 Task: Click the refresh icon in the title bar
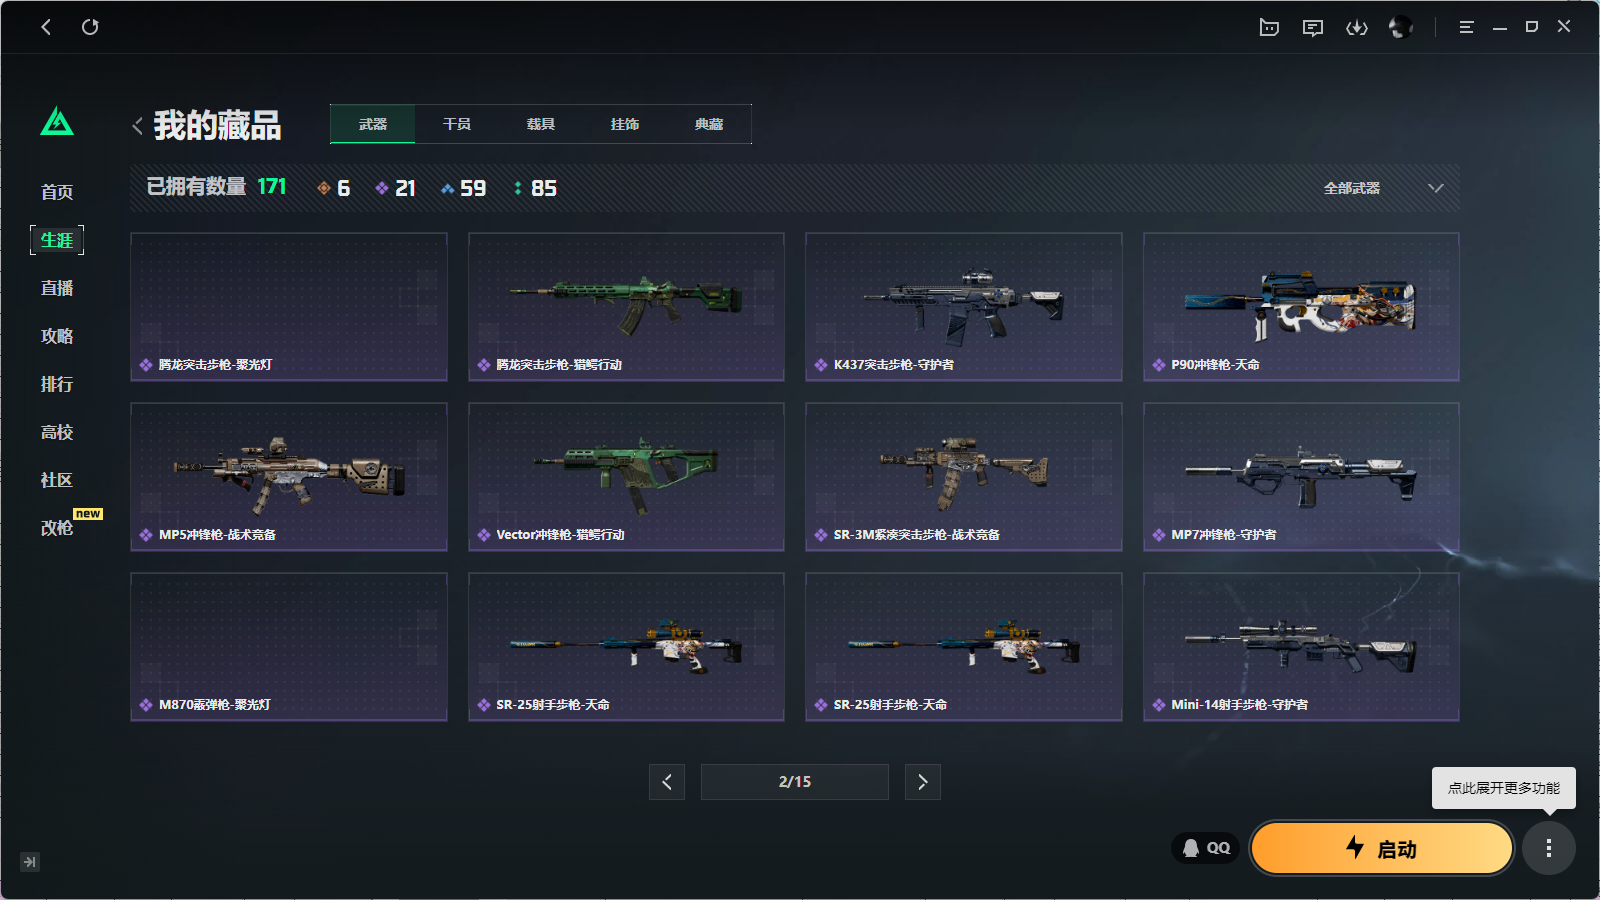(x=90, y=27)
